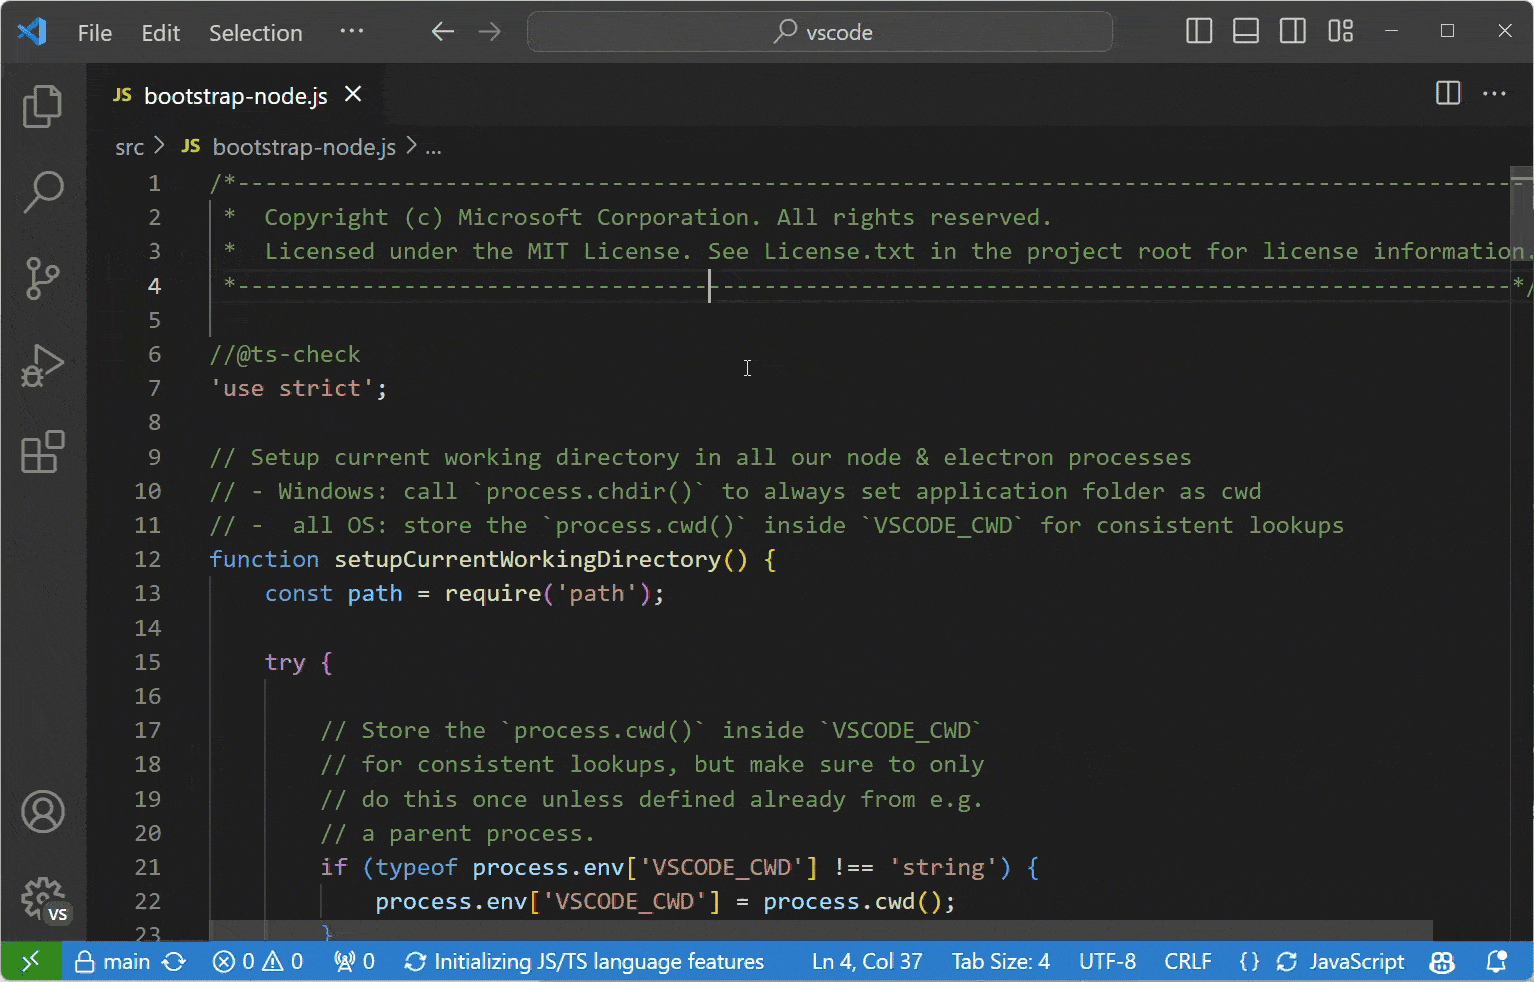1534x982 pixels.
Task: Click the command center search box
Action: [x=820, y=31]
